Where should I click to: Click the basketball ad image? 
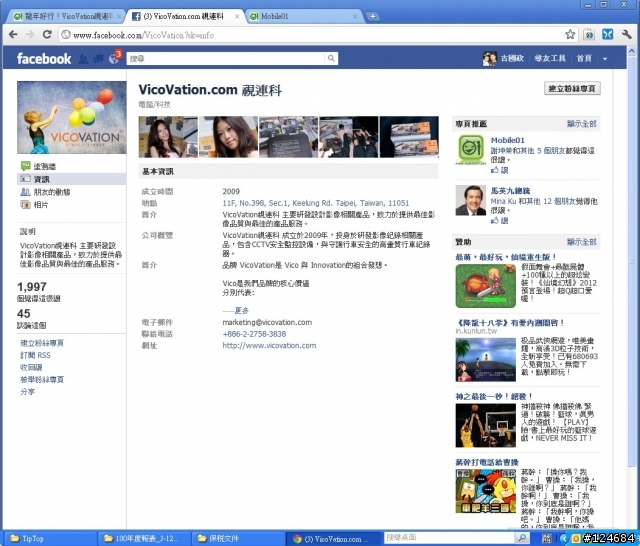coord(485,425)
